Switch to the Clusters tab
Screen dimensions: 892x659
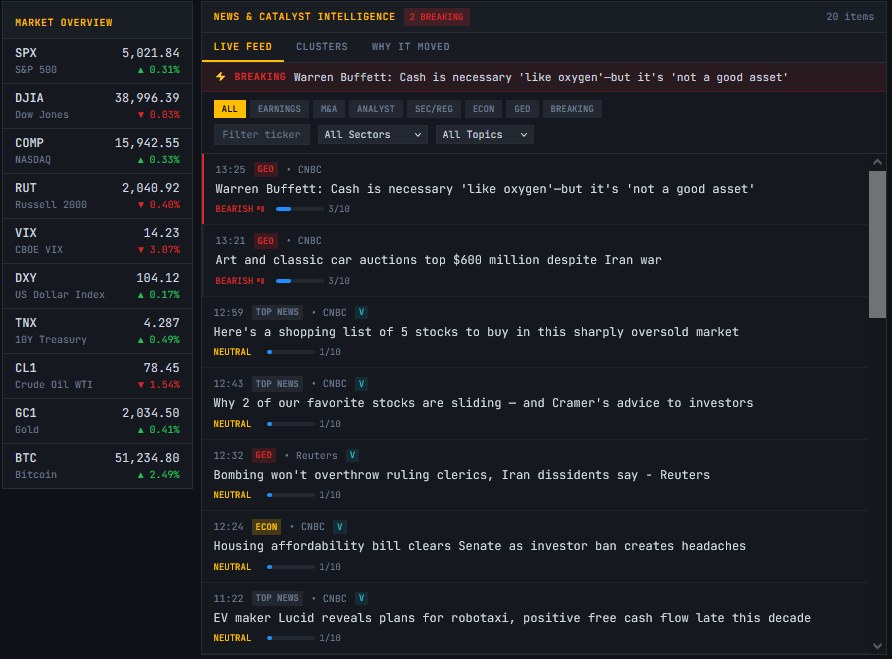coord(322,47)
